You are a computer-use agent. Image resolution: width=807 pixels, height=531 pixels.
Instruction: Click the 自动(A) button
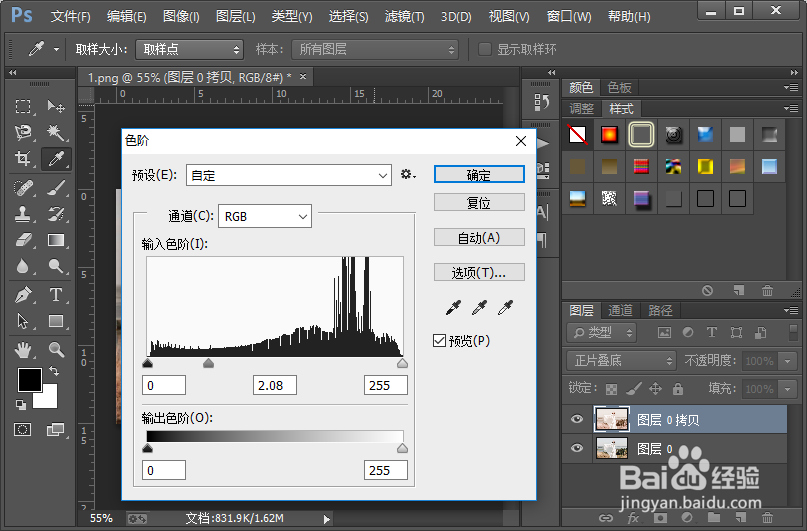[479, 237]
